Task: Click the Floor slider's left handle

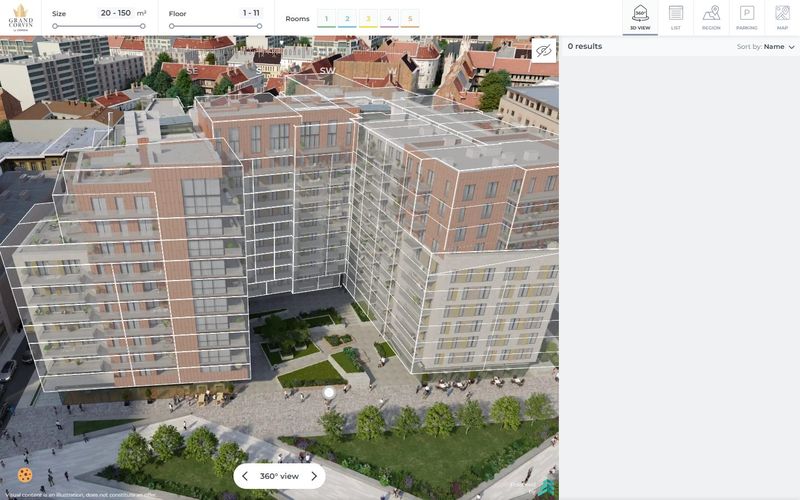Action: click(x=172, y=26)
